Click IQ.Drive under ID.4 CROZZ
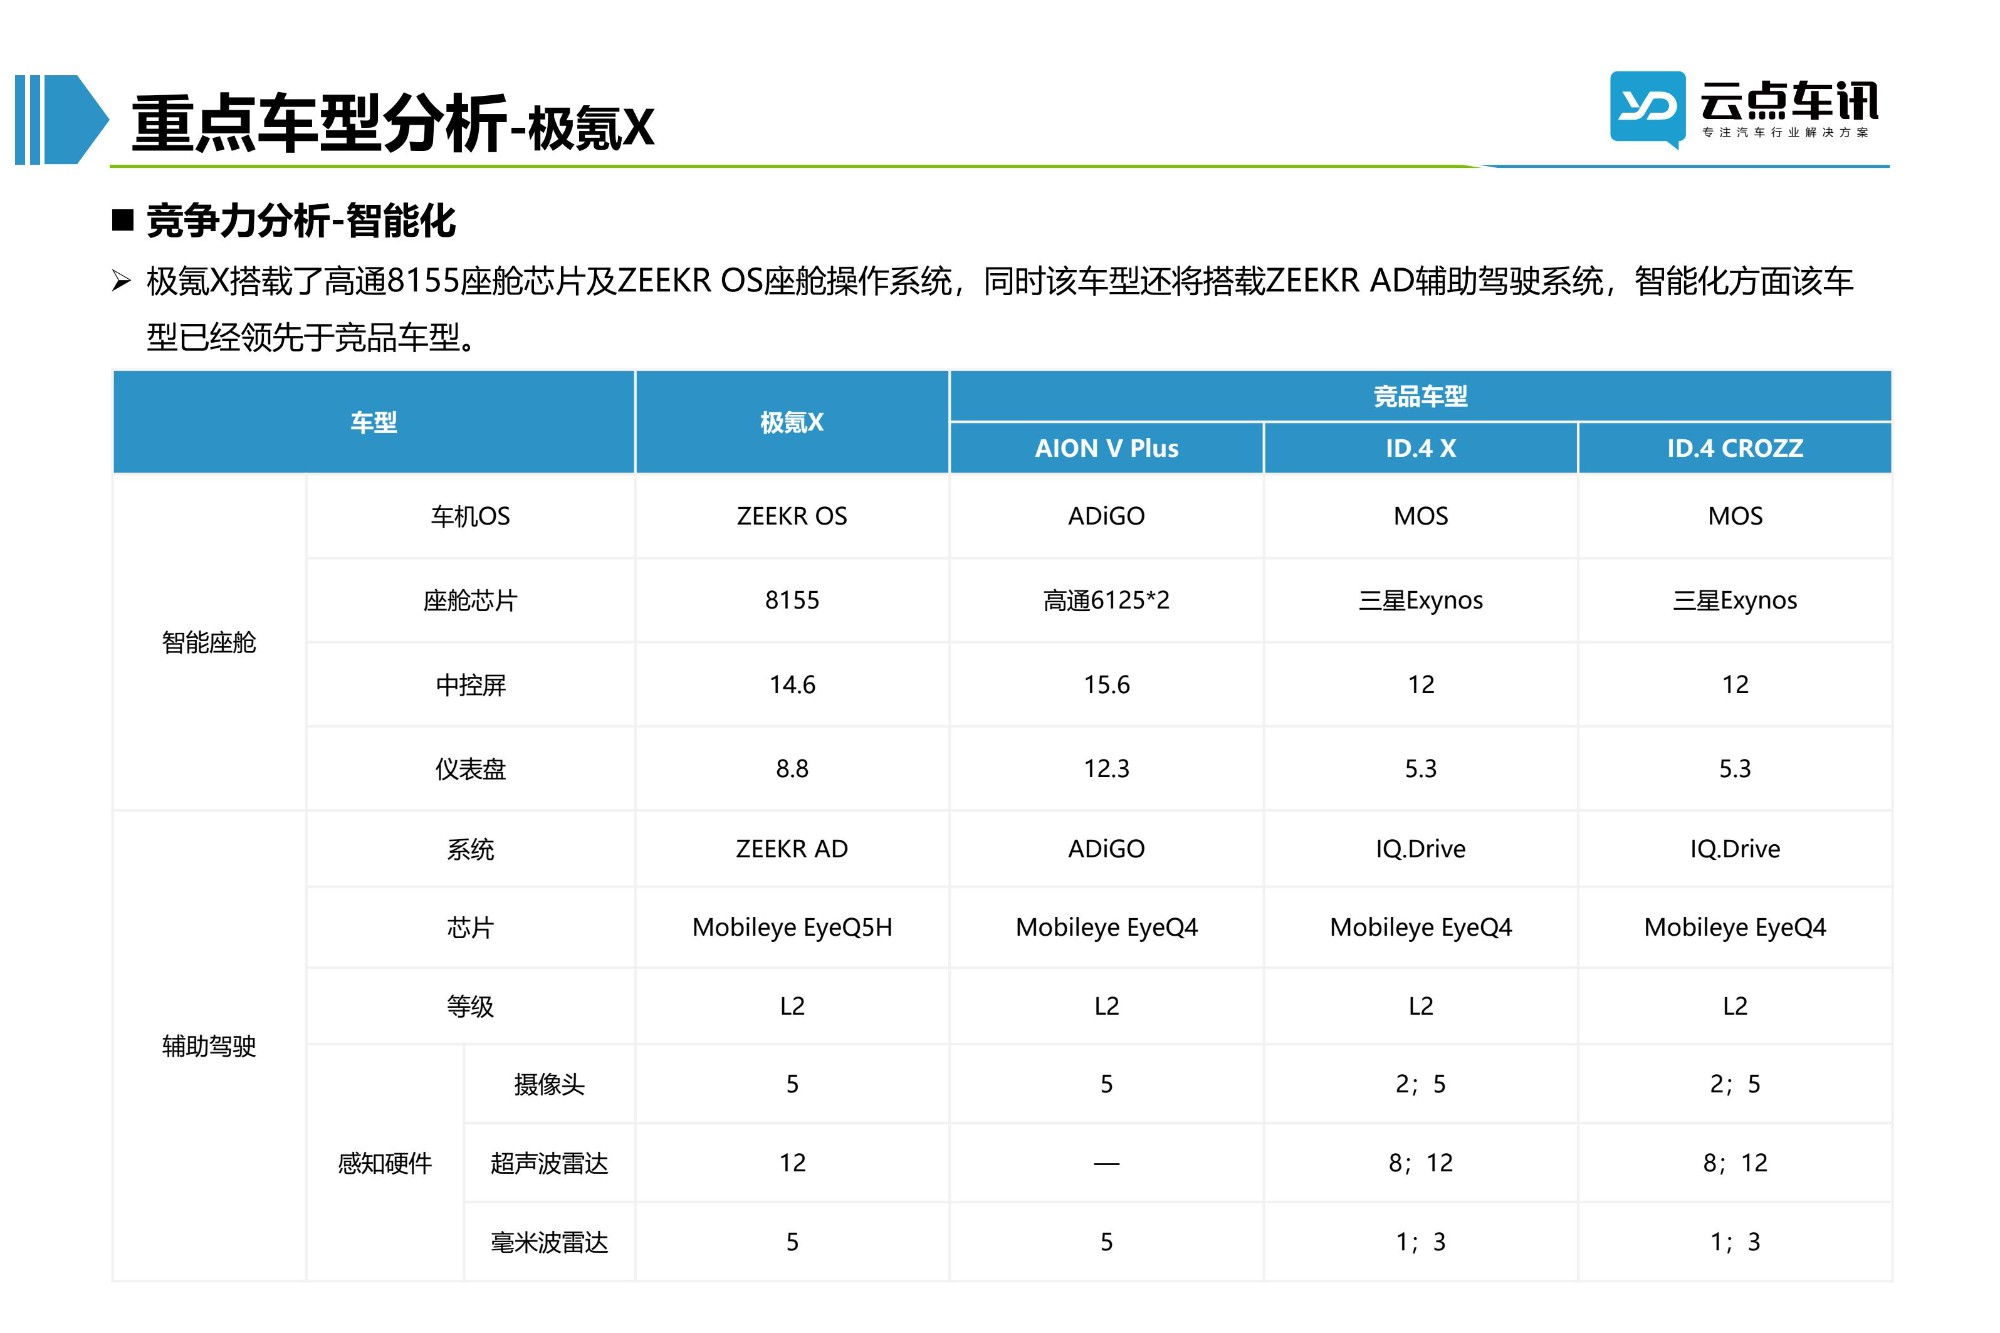Viewport: 2000px width, 1333px height. coord(1735,849)
